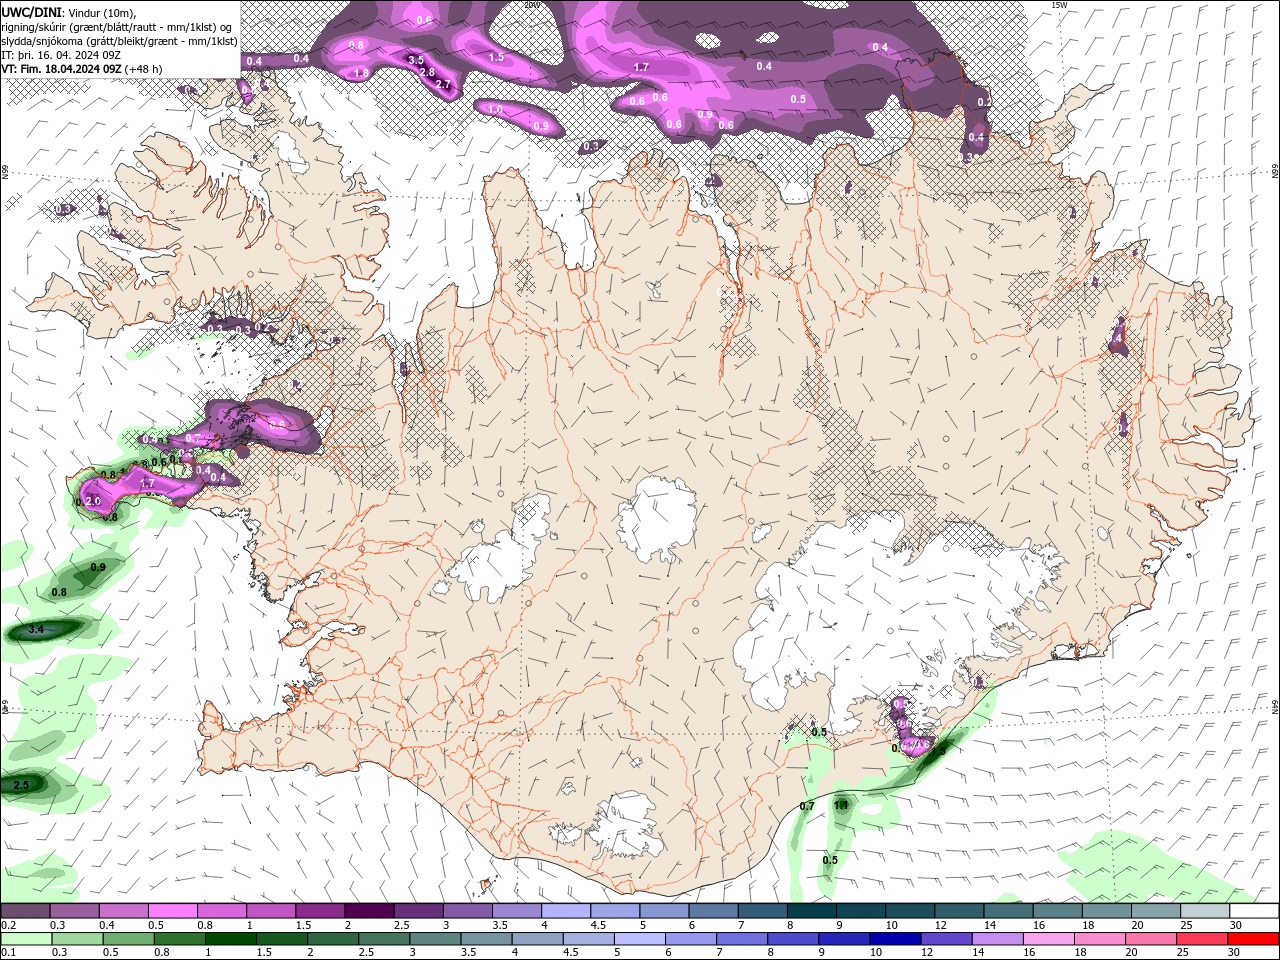Click the 'IT: þri. 16. 04. 2024 09Z' line

pos(62,55)
